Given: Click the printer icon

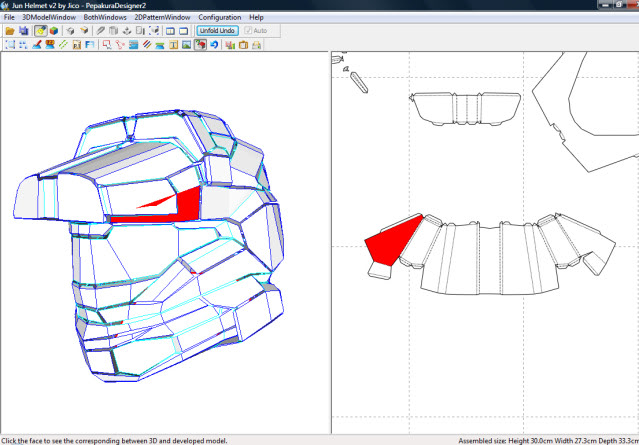Looking at the screenshot, I should [x=256, y=44].
